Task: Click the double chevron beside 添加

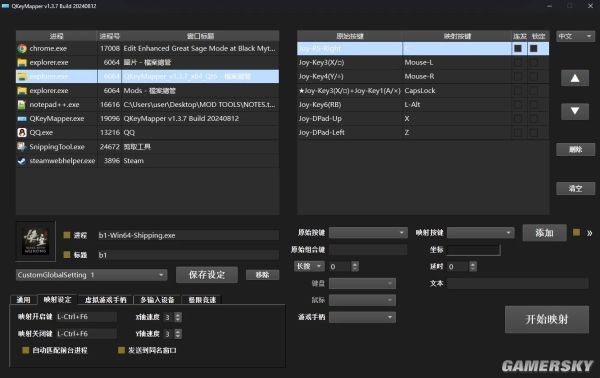Action: [589, 233]
